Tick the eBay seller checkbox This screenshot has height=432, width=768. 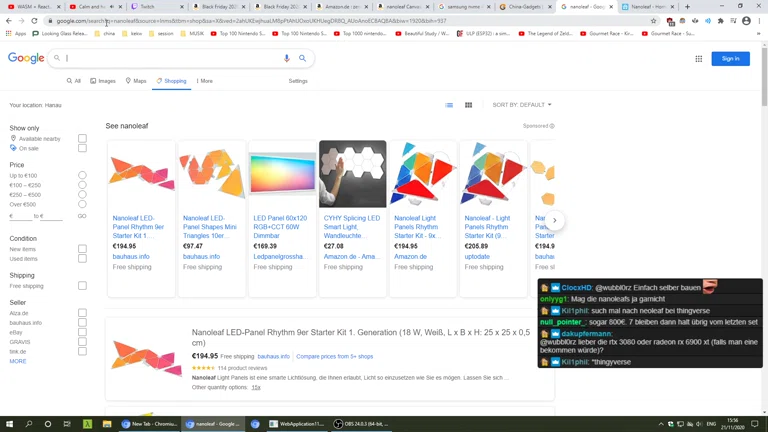click(82, 332)
